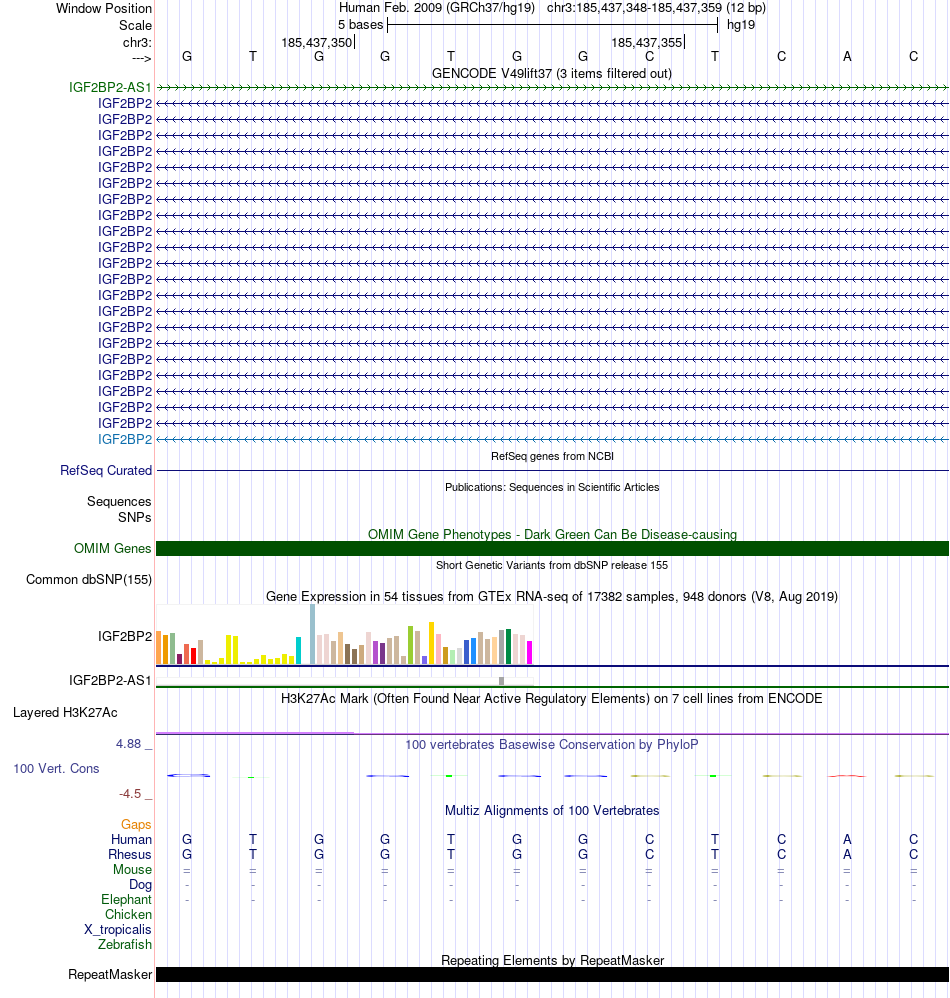Click the small gray IGF2BP2-AS1 expression bar
The width and height of the screenshot is (950, 998).
point(501,681)
